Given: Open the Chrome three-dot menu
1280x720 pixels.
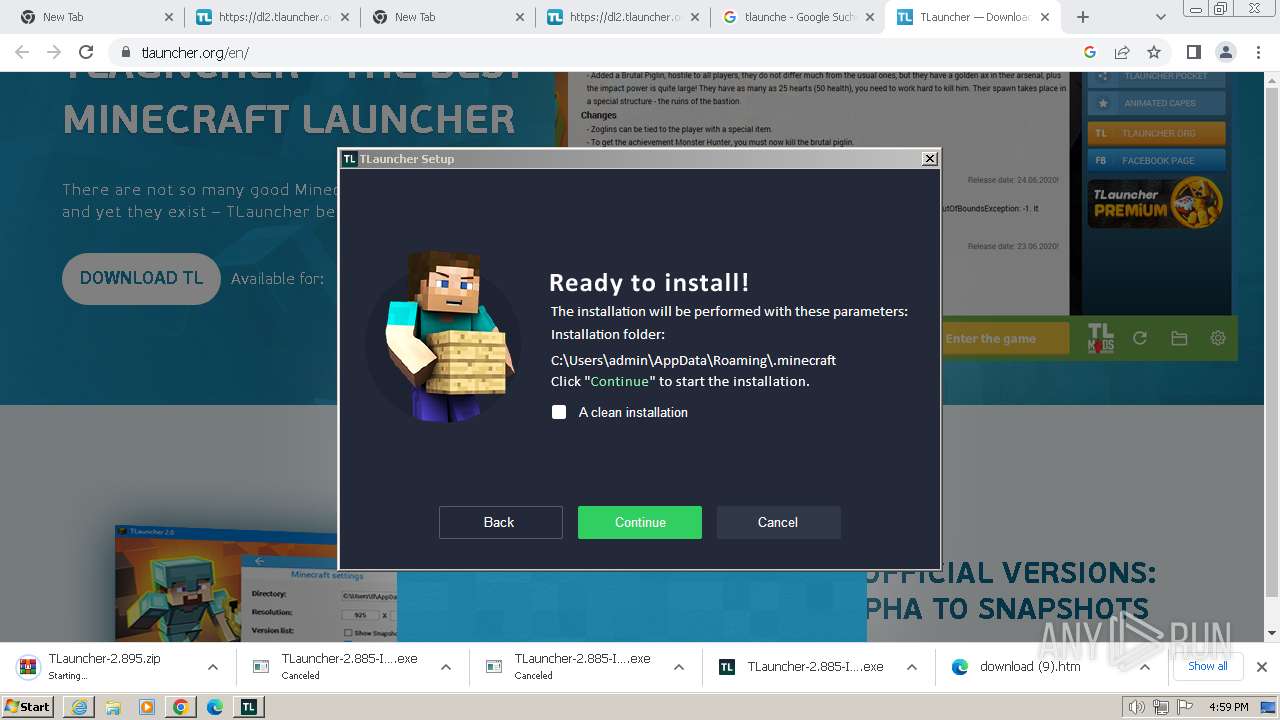Looking at the screenshot, I should click(x=1257, y=53).
